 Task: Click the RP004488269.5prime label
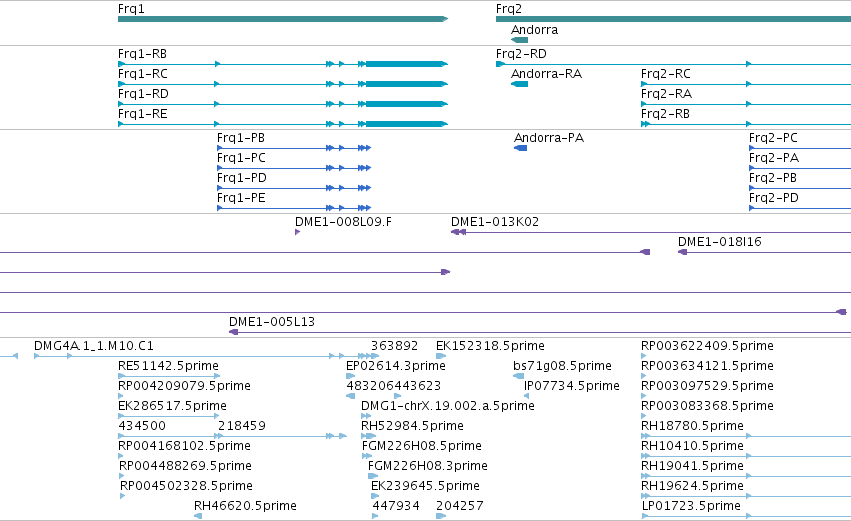[x=185, y=466]
